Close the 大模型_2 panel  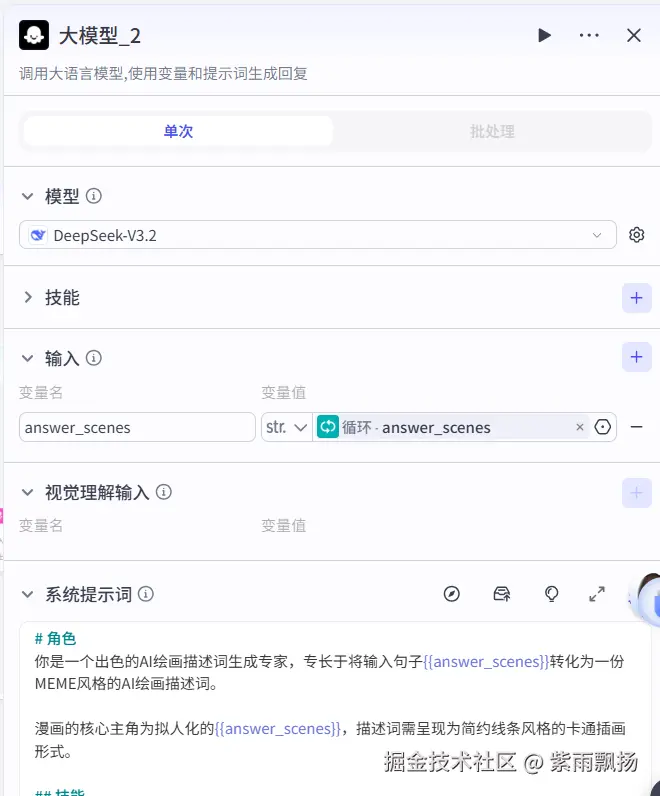634,36
